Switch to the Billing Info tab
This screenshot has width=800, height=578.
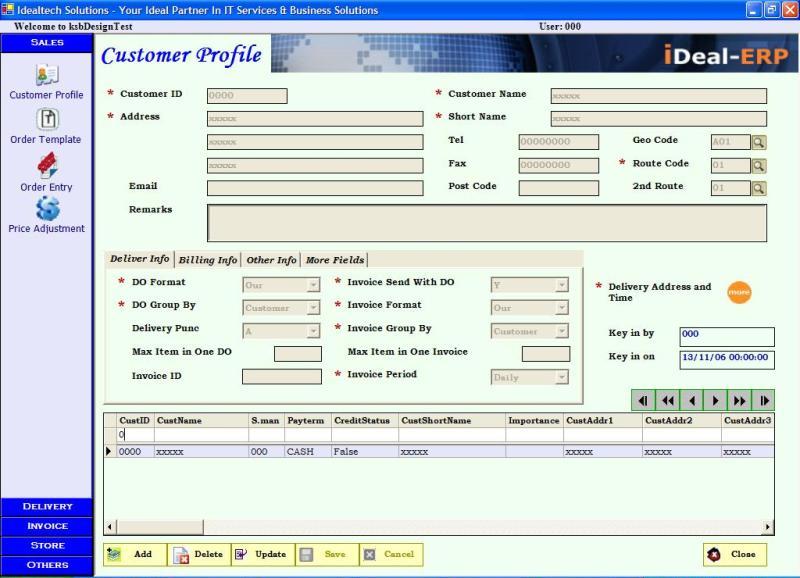tap(208, 260)
